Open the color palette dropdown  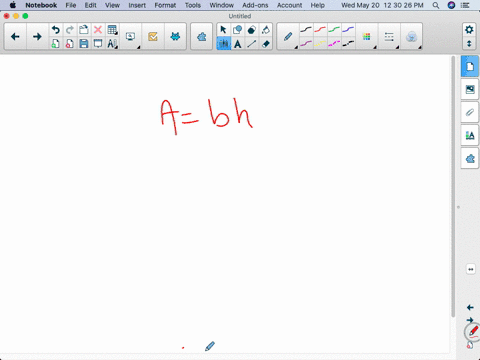pos(367,37)
